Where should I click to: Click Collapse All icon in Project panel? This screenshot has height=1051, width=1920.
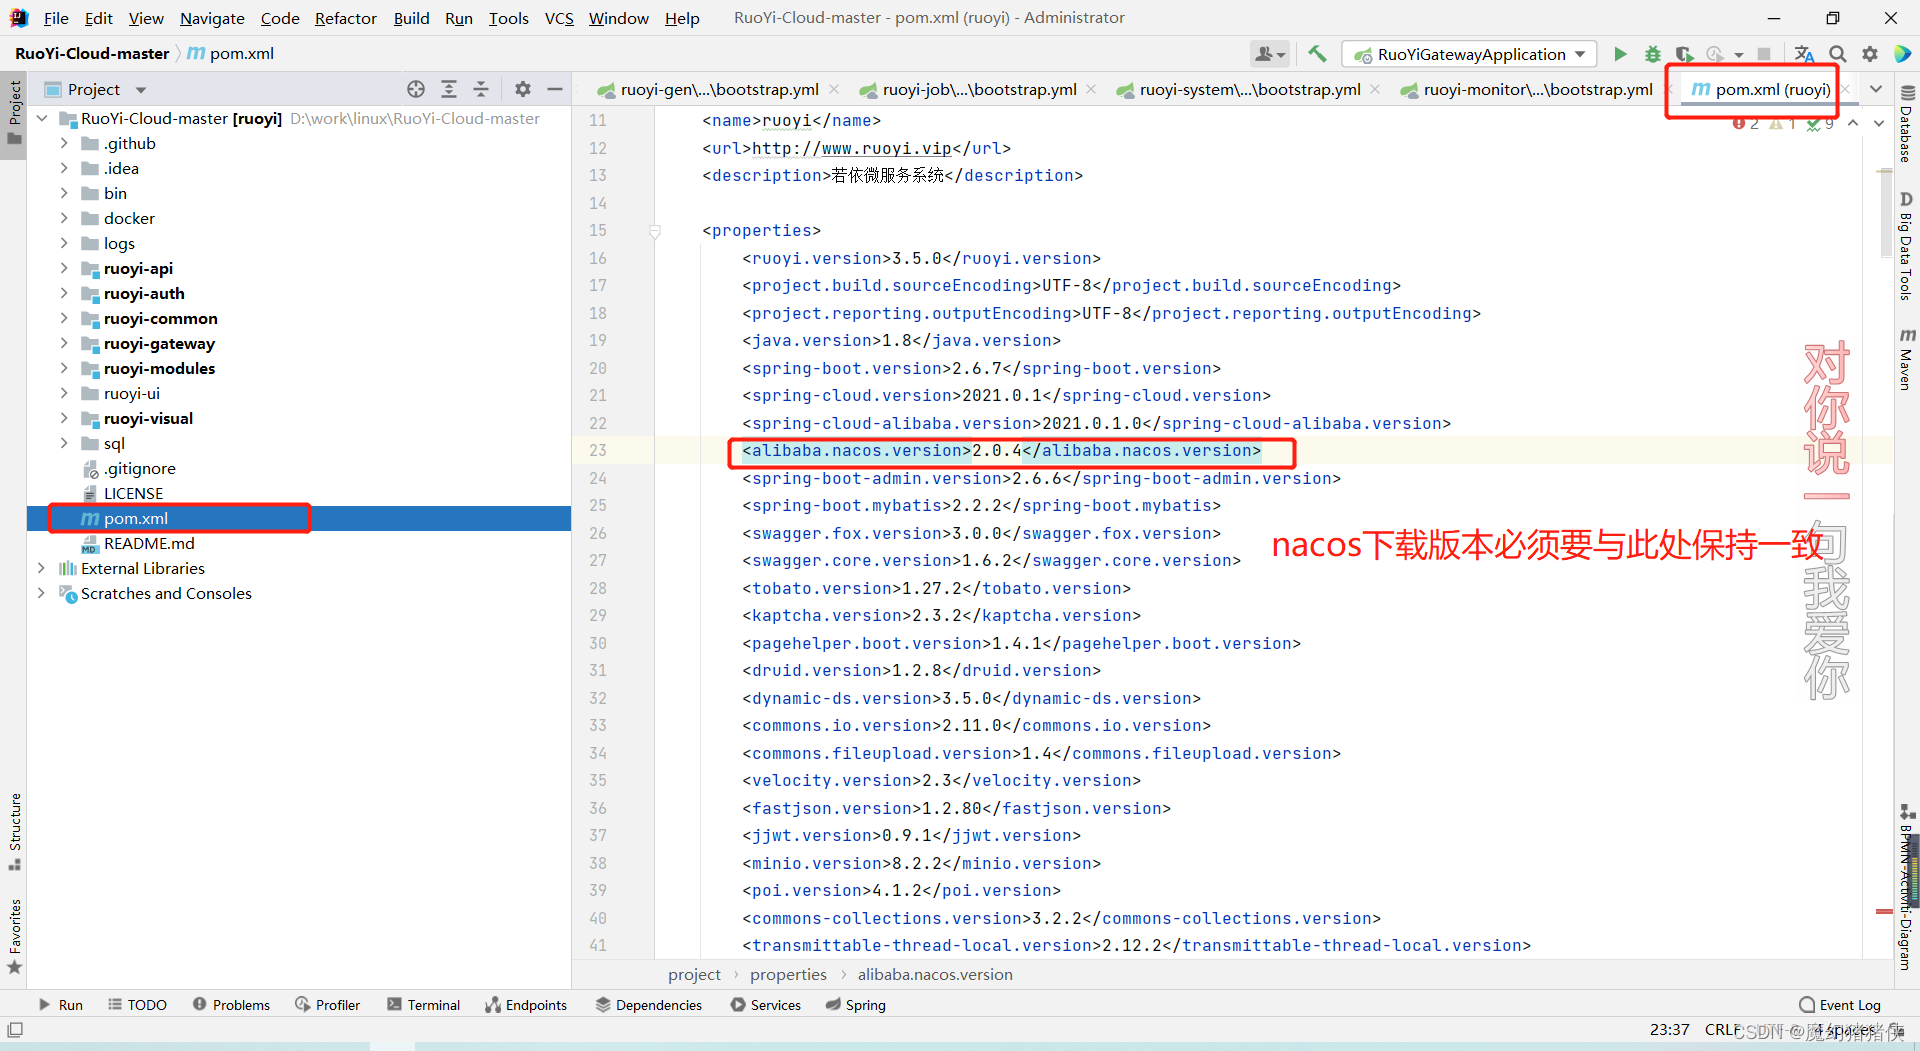pos(481,89)
